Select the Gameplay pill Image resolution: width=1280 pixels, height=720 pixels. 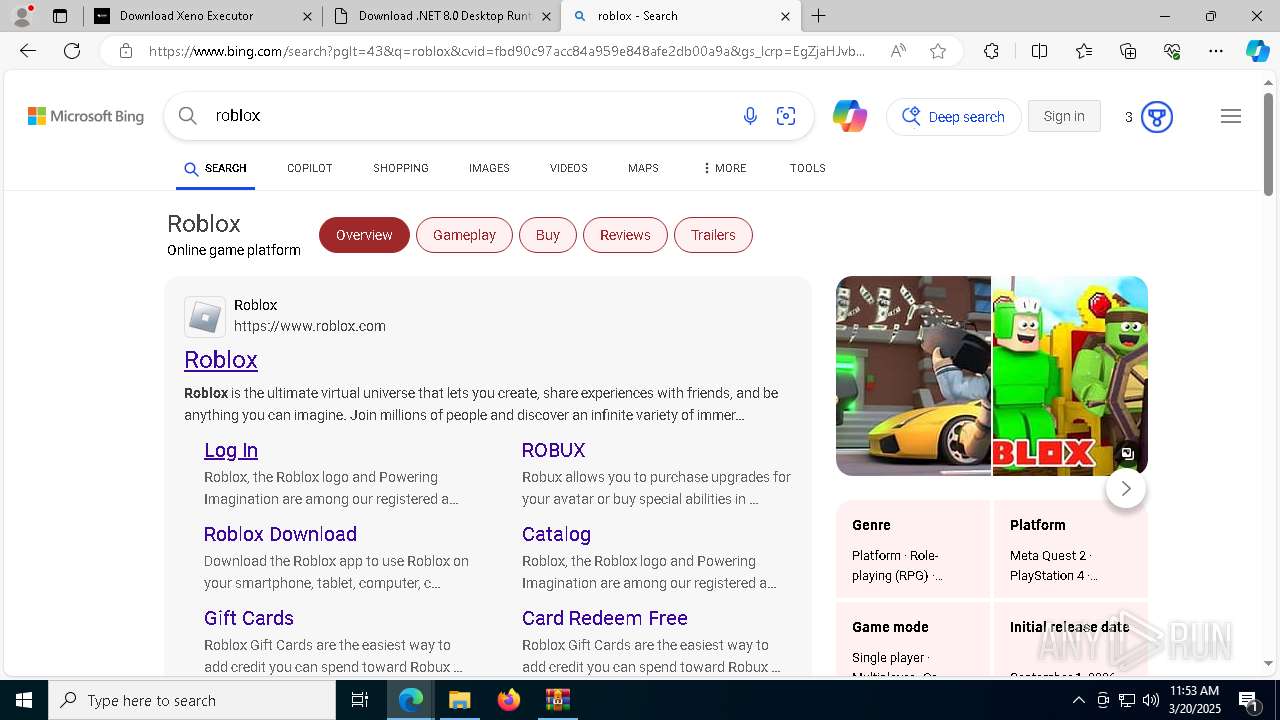pyautogui.click(x=464, y=235)
